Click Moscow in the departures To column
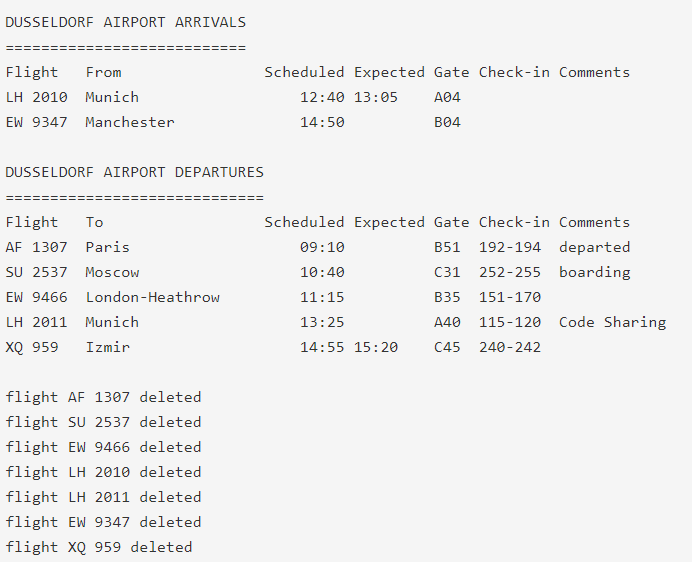 pyautogui.click(x=112, y=272)
